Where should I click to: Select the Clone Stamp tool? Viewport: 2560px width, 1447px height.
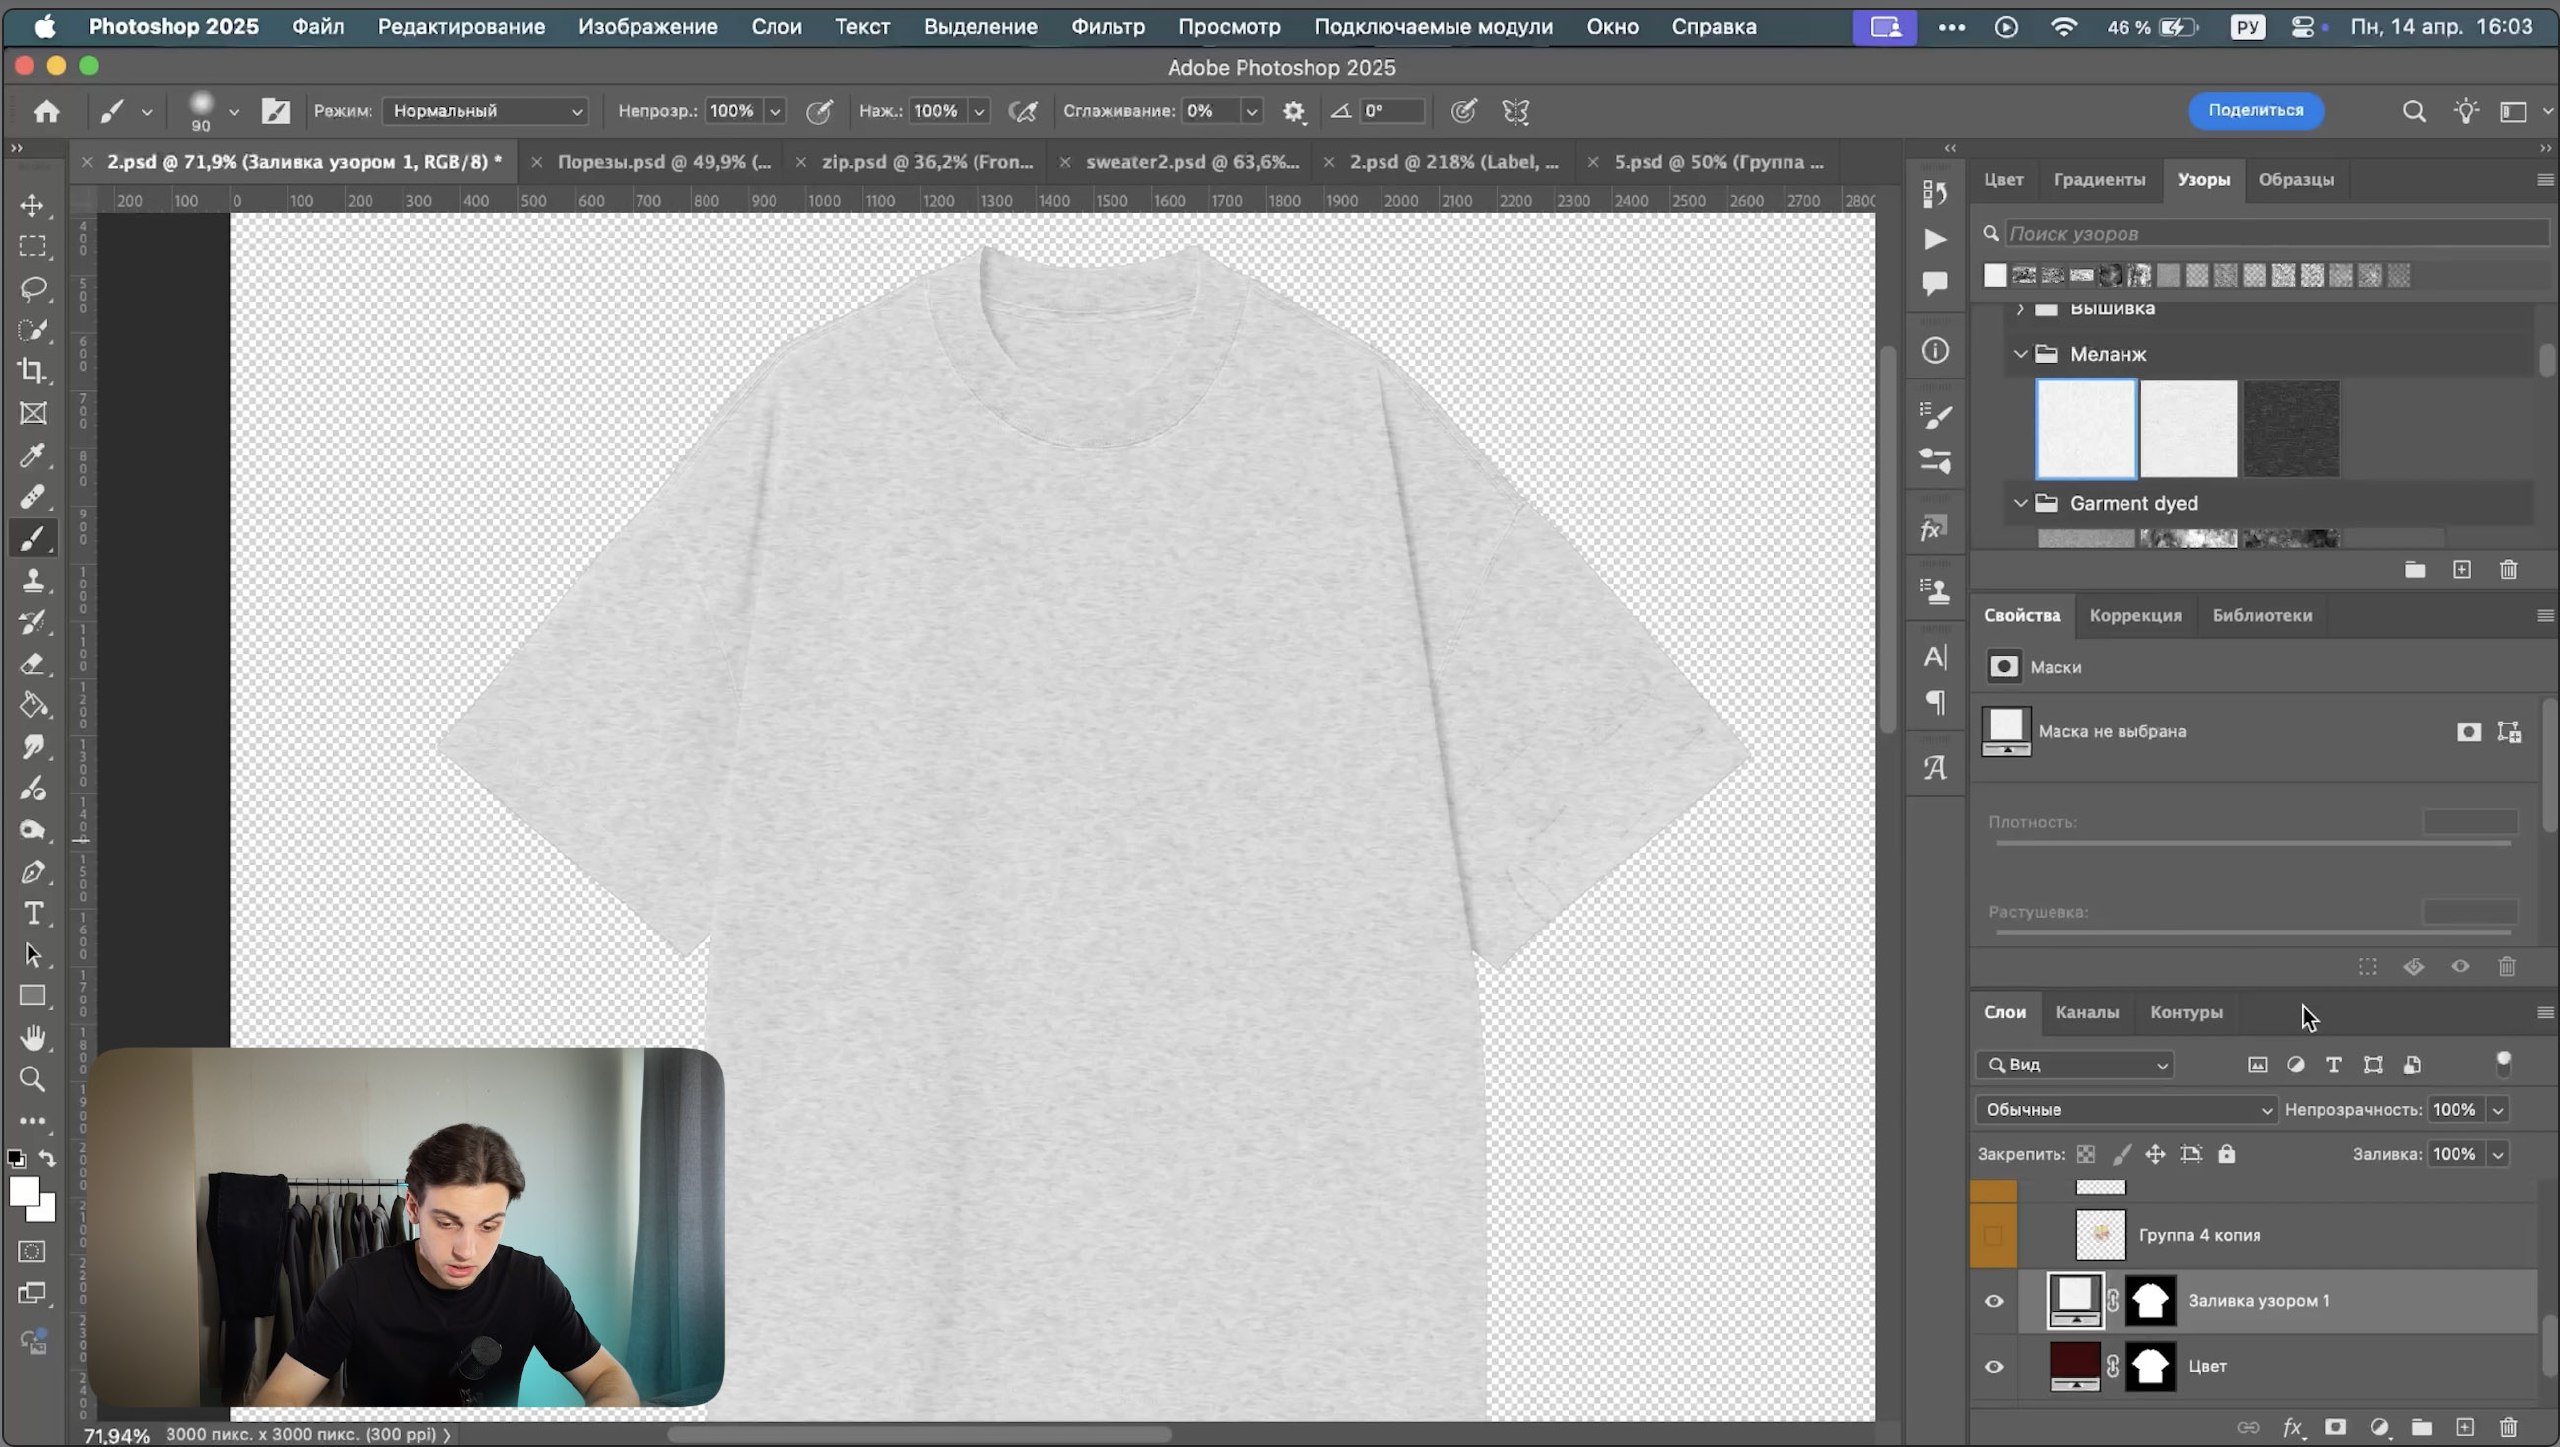coord(32,580)
